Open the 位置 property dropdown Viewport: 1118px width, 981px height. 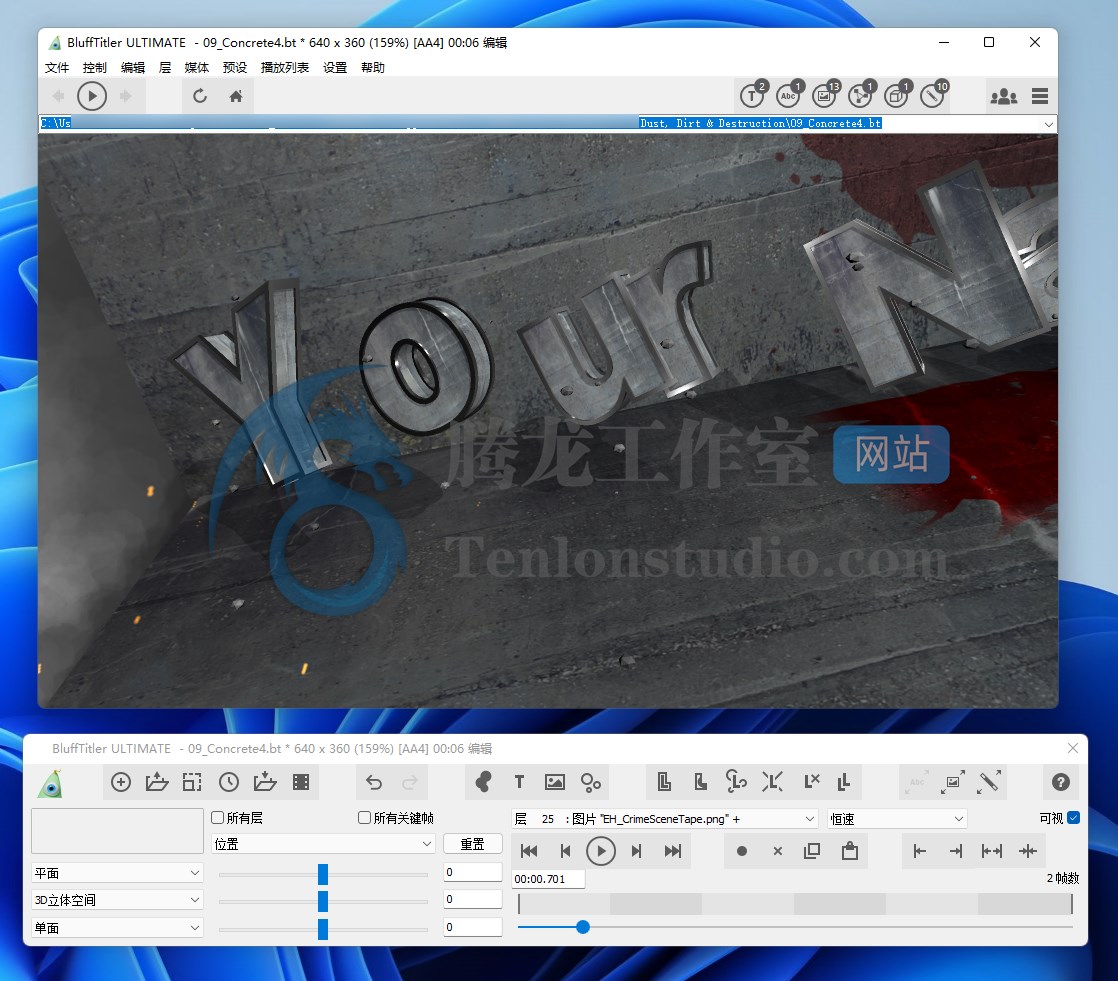tap(323, 844)
